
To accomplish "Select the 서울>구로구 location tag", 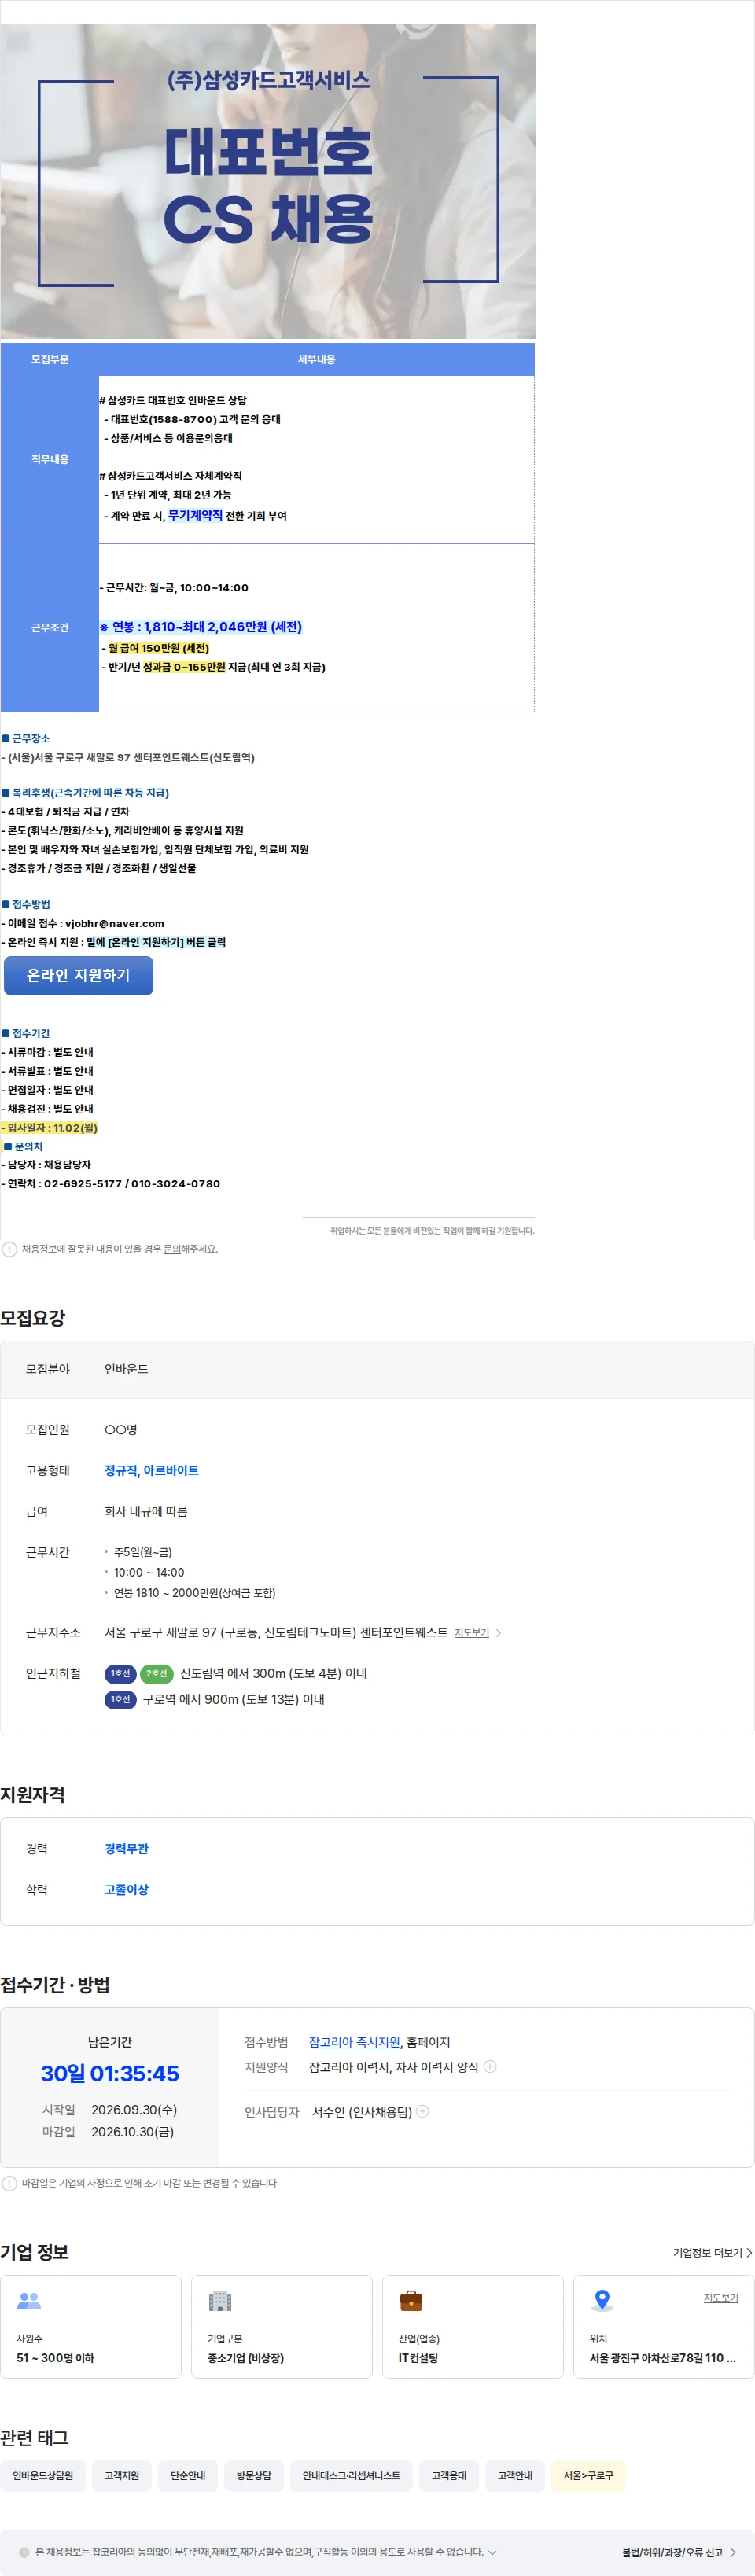I will click(588, 2475).
